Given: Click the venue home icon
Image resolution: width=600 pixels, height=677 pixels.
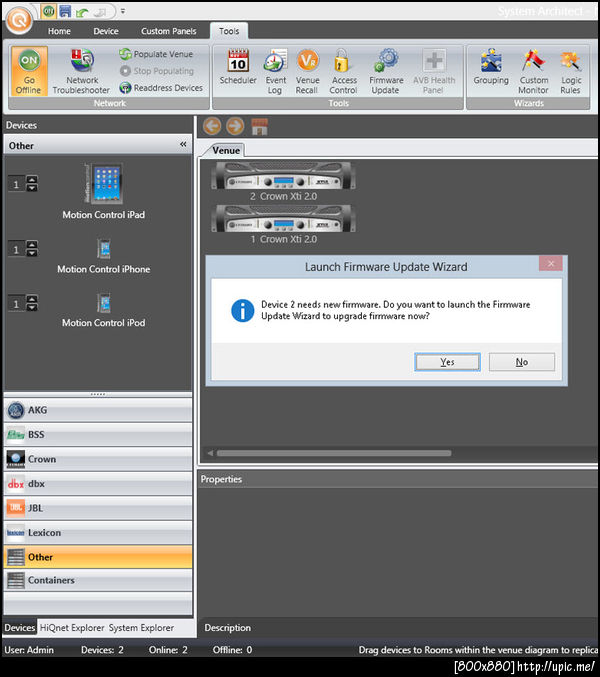Looking at the screenshot, I should point(259,127).
